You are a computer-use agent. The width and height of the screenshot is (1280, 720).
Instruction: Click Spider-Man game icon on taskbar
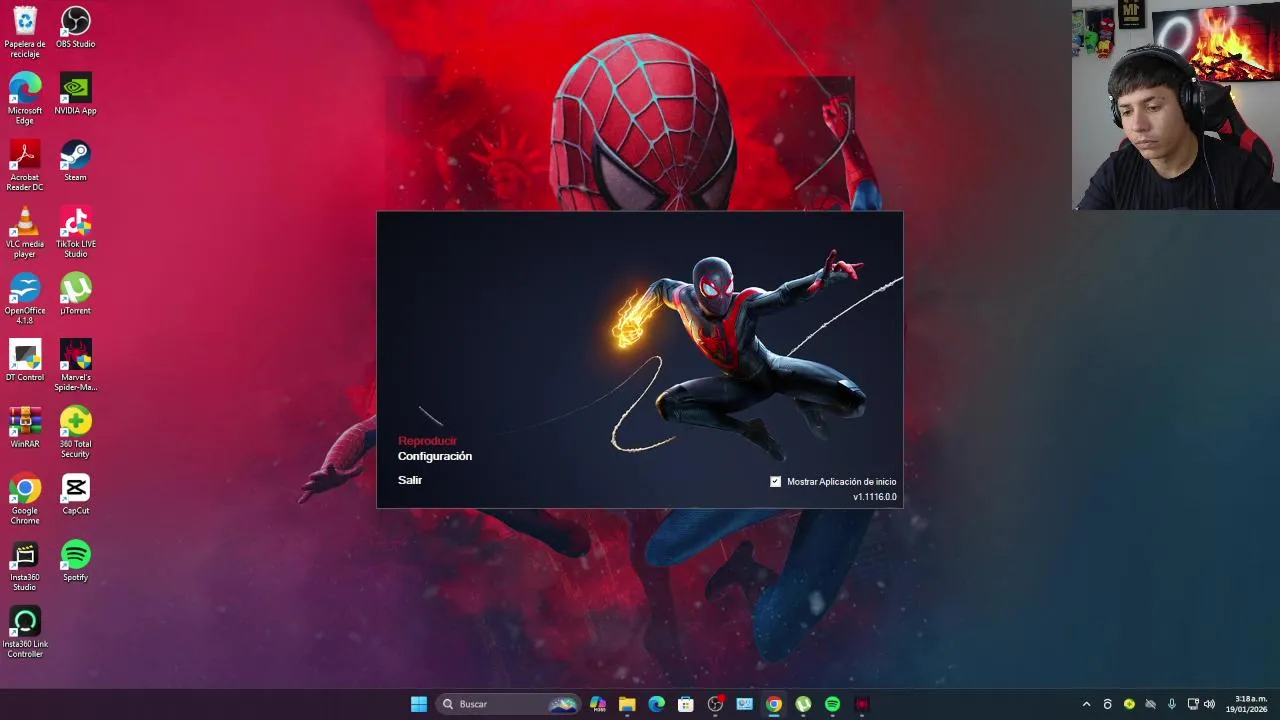click(x=862, y=704)
